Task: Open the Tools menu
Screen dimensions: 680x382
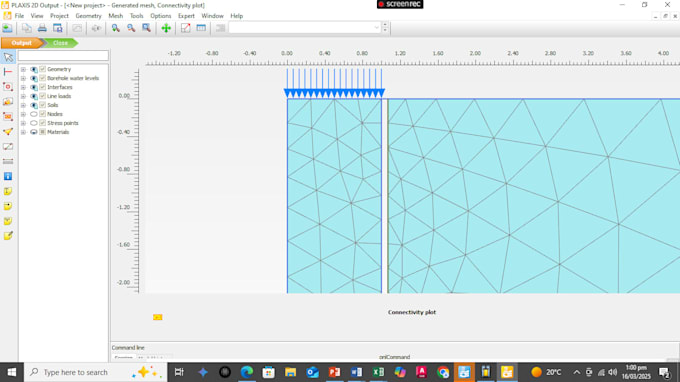Action: [x=137, y=16]
